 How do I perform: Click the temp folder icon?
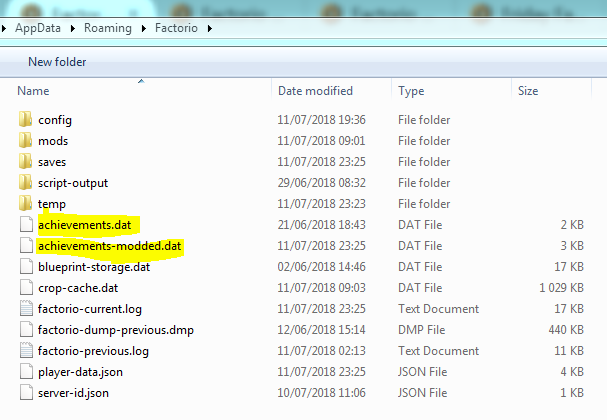[25, 204]
